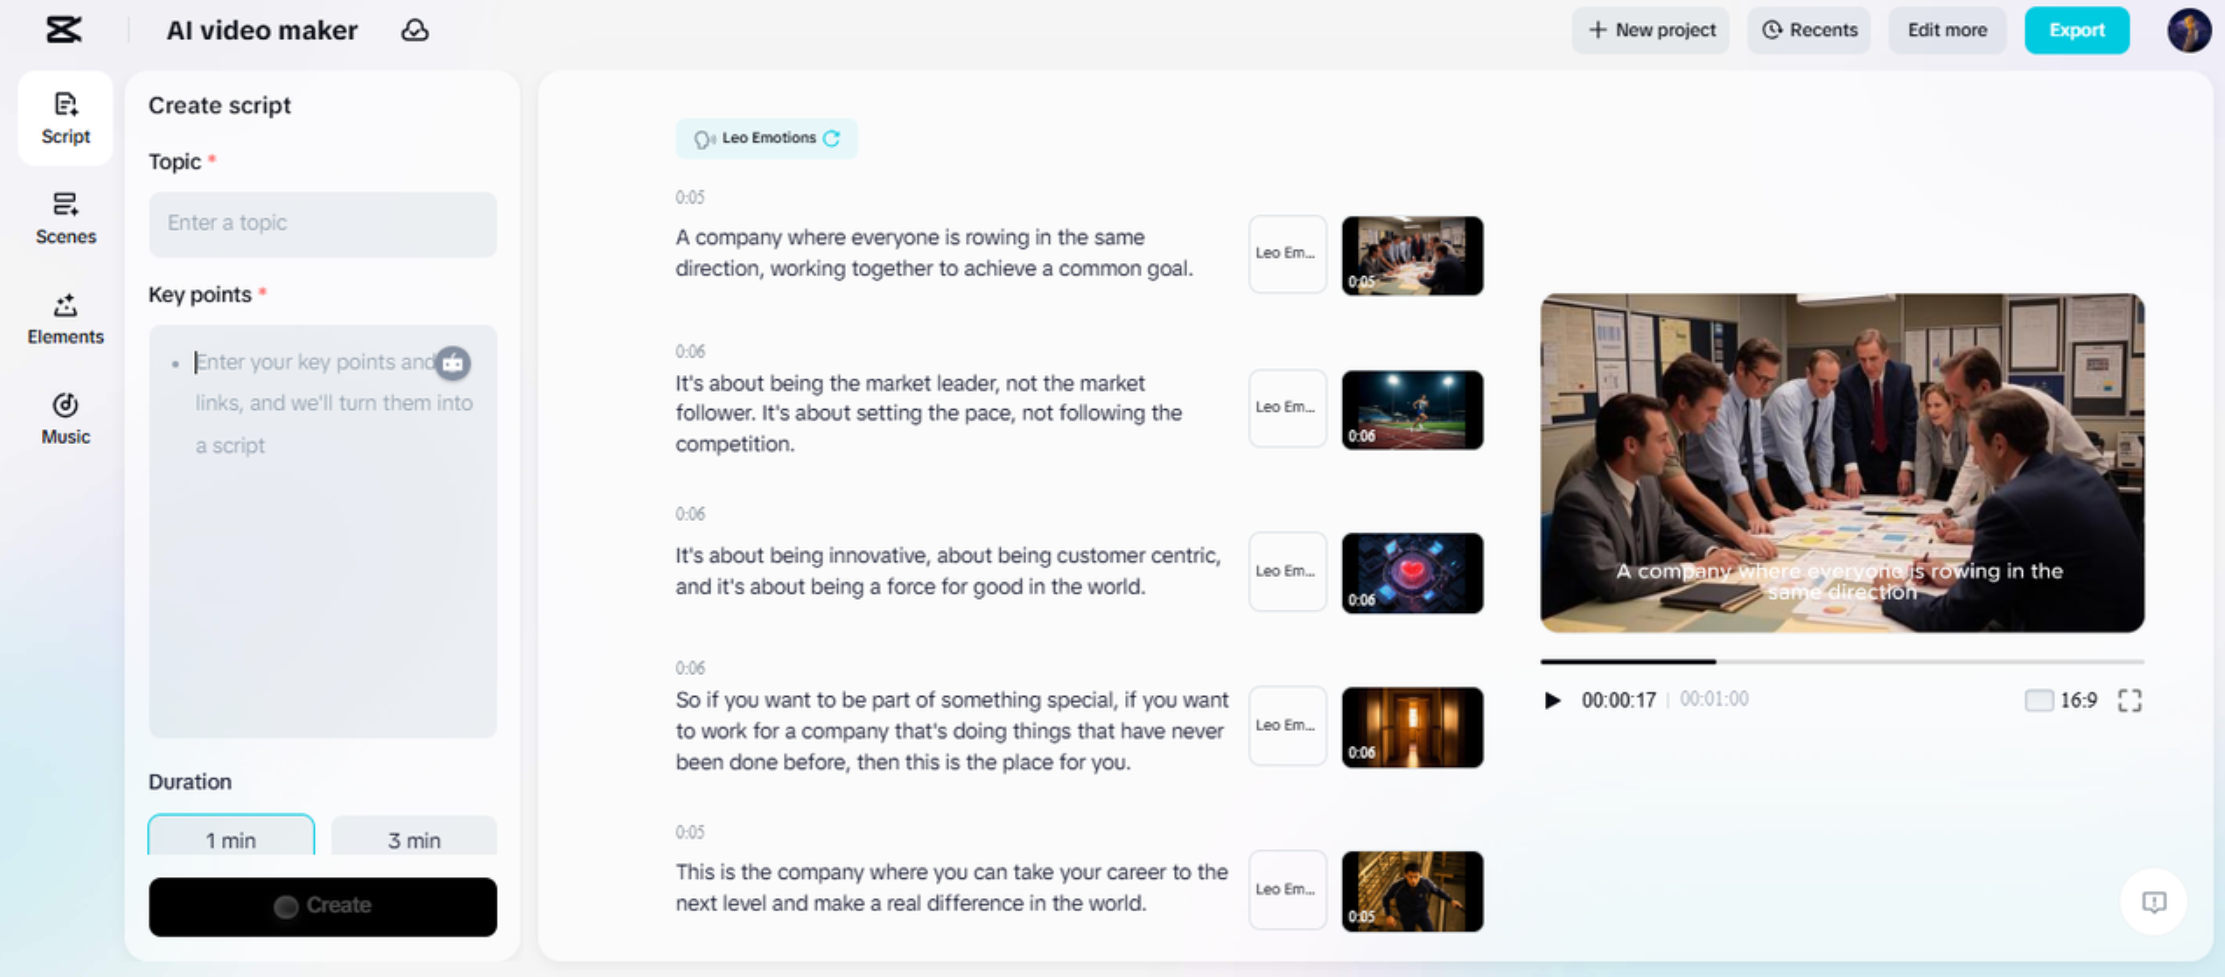The image size is (2225, 977).
Task: Click the Create button
Action: pyautogui.click(x=323, y=906)
